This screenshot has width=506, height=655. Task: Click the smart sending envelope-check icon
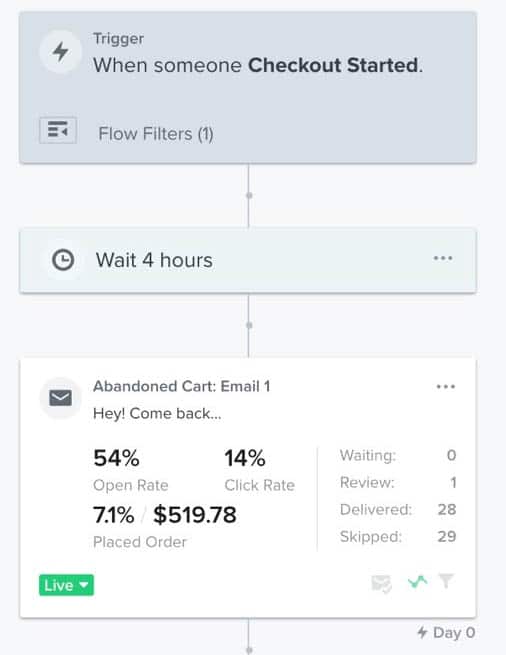click(x=381, y=584)
